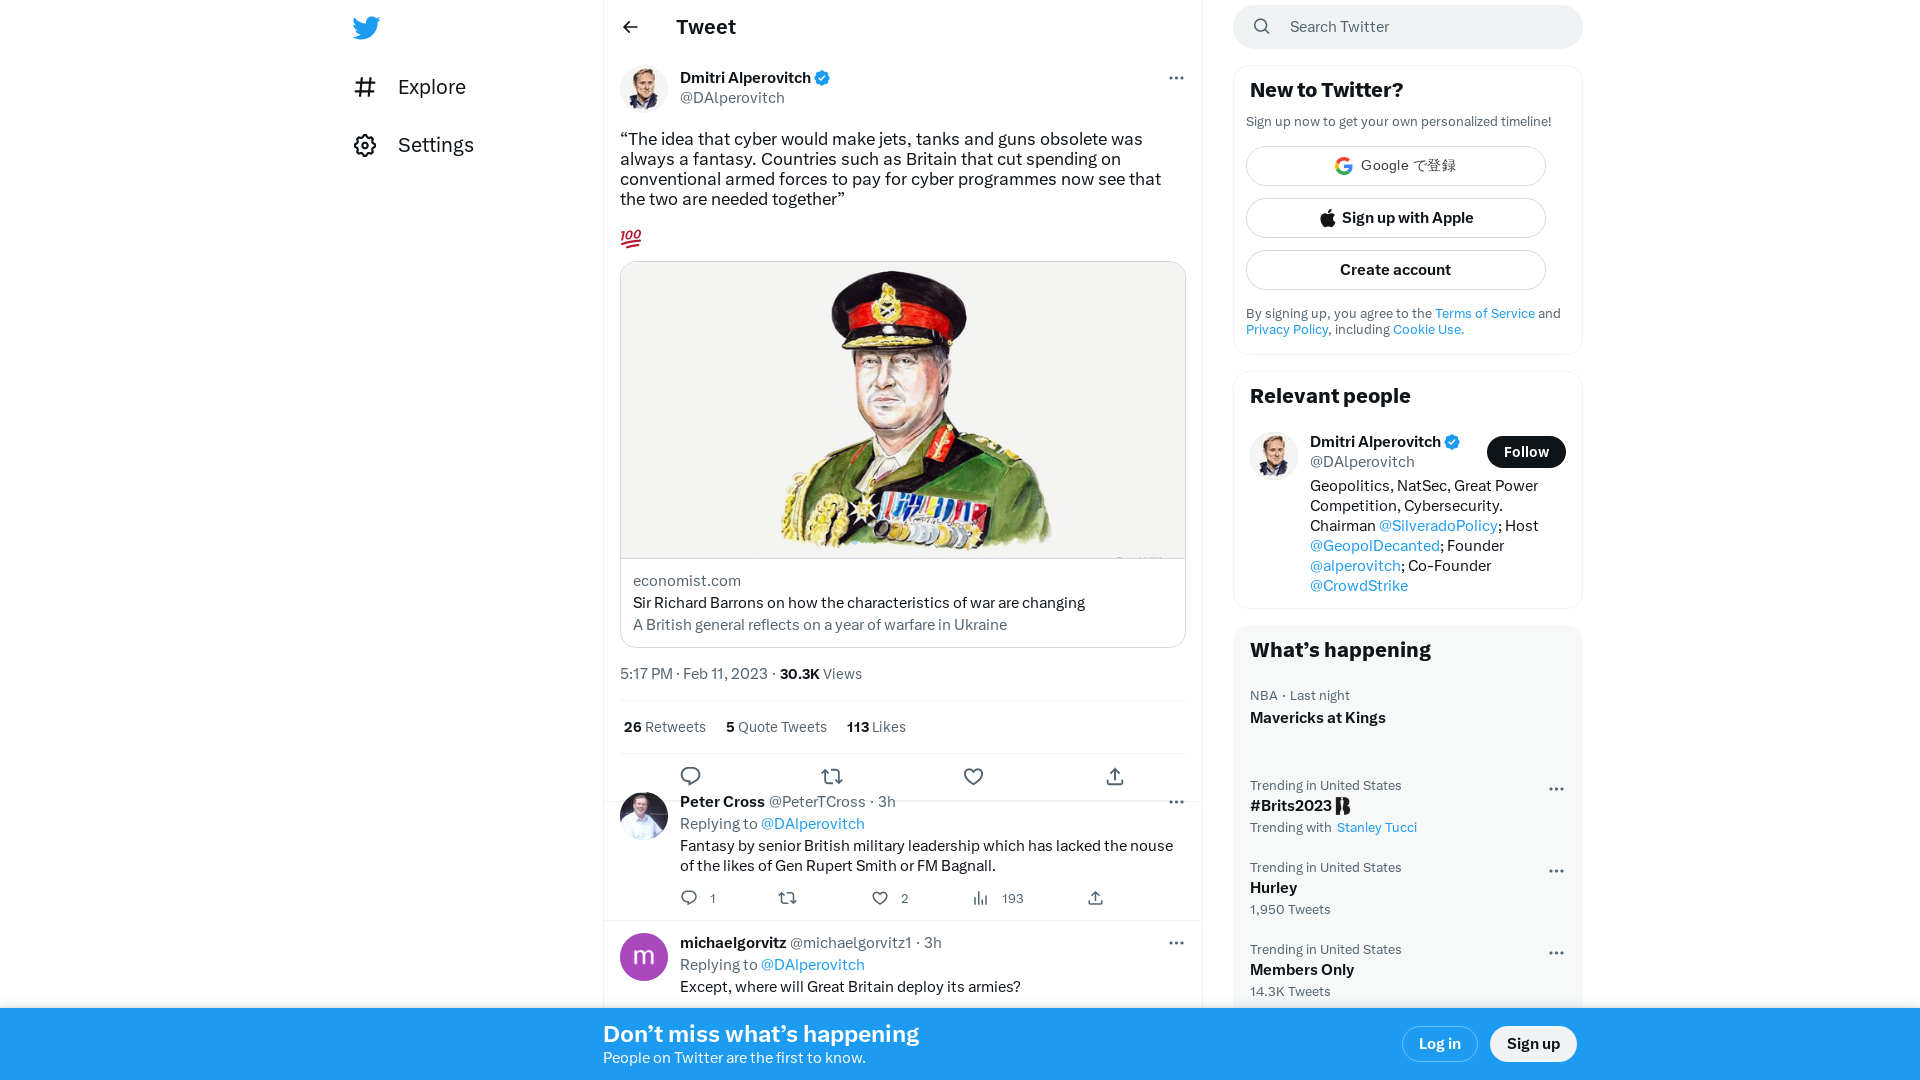This screenshot has height=1080, width=1920.
Task: Click the Terms of Service link
Action: 1485,313
